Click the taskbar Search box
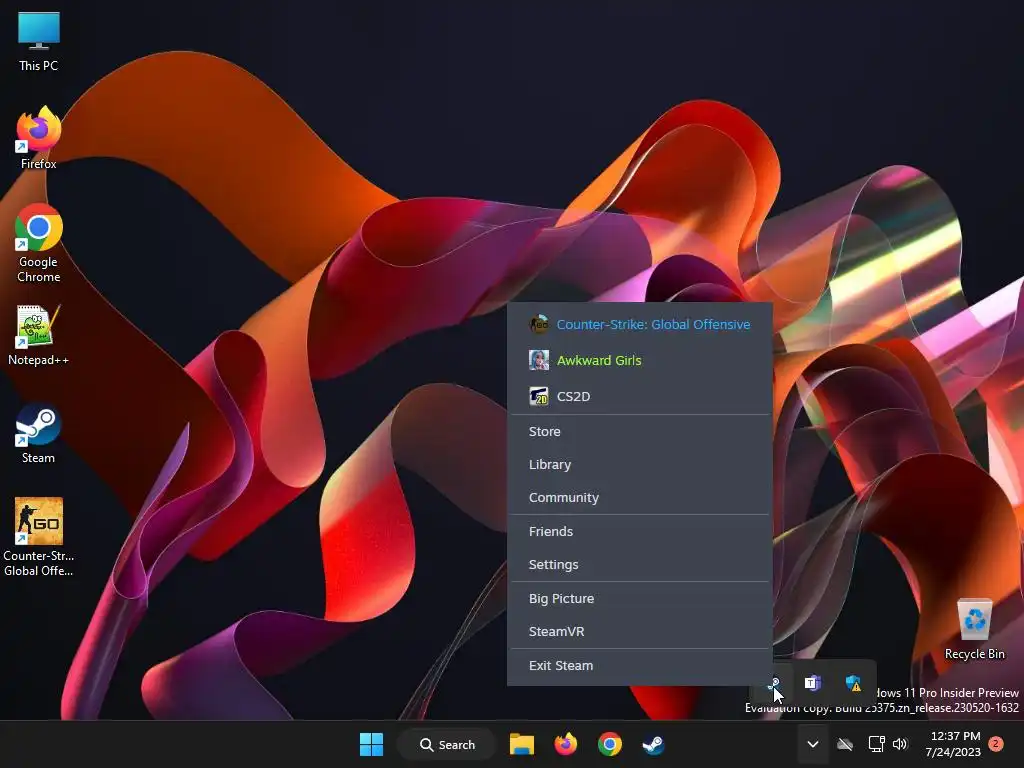Screen dimensions: 1024x768 point(447,744)
